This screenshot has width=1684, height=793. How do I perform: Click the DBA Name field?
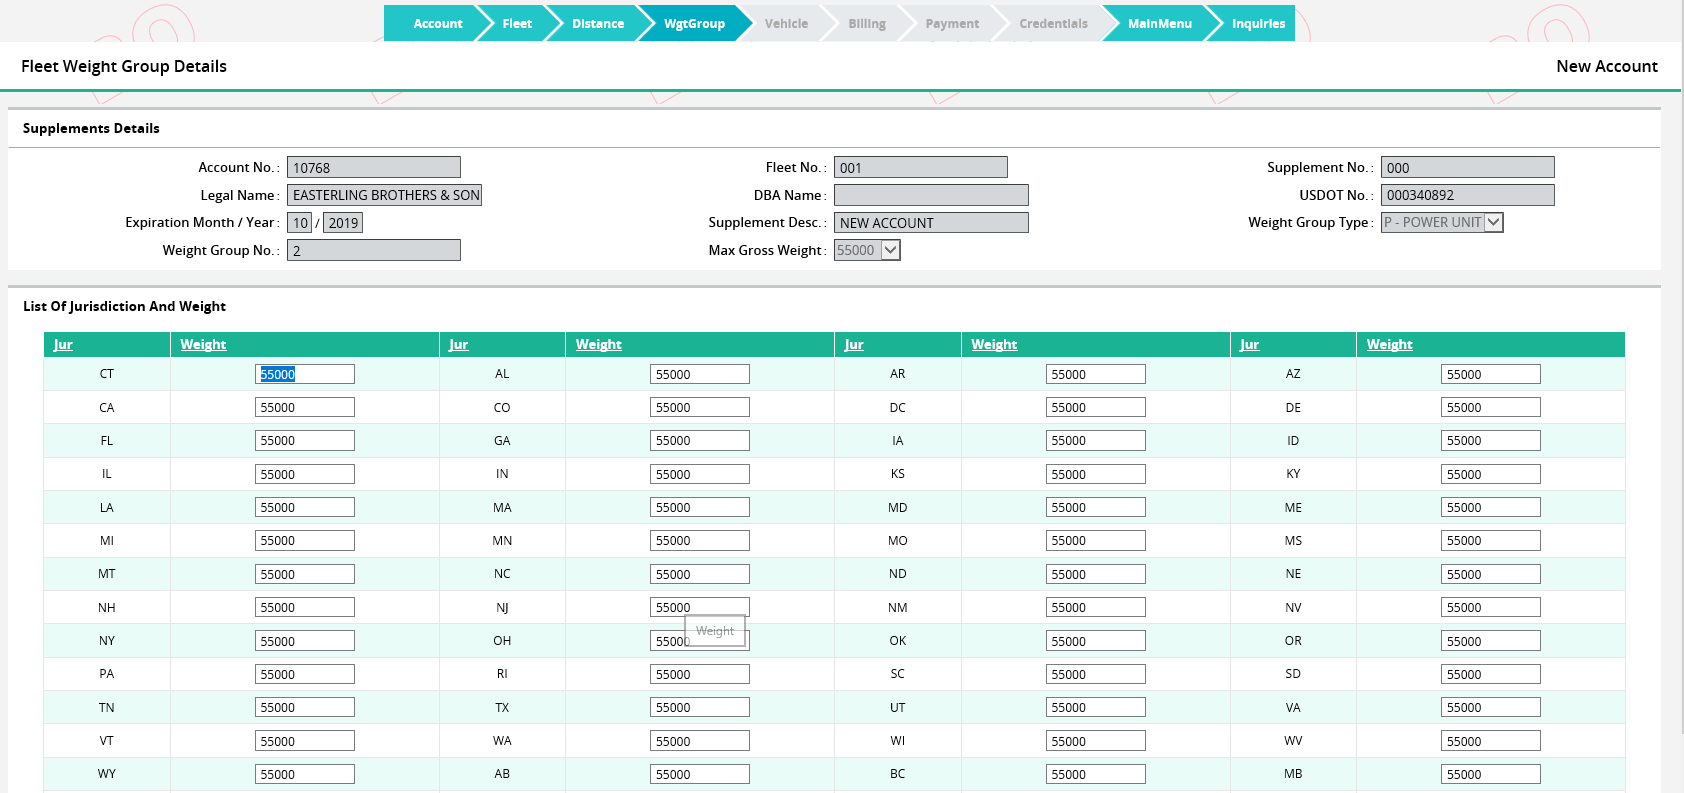pos(931,195)
